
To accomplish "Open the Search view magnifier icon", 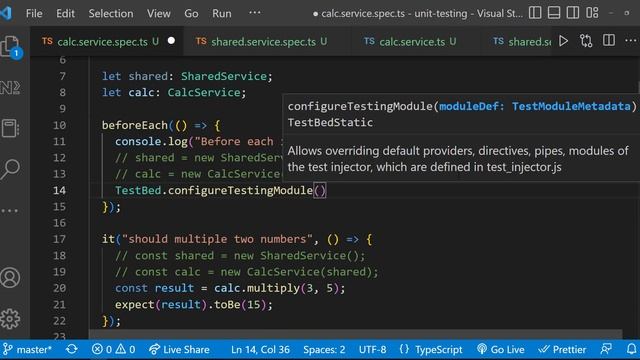I will pyautogui.click(x=10, y=169).
